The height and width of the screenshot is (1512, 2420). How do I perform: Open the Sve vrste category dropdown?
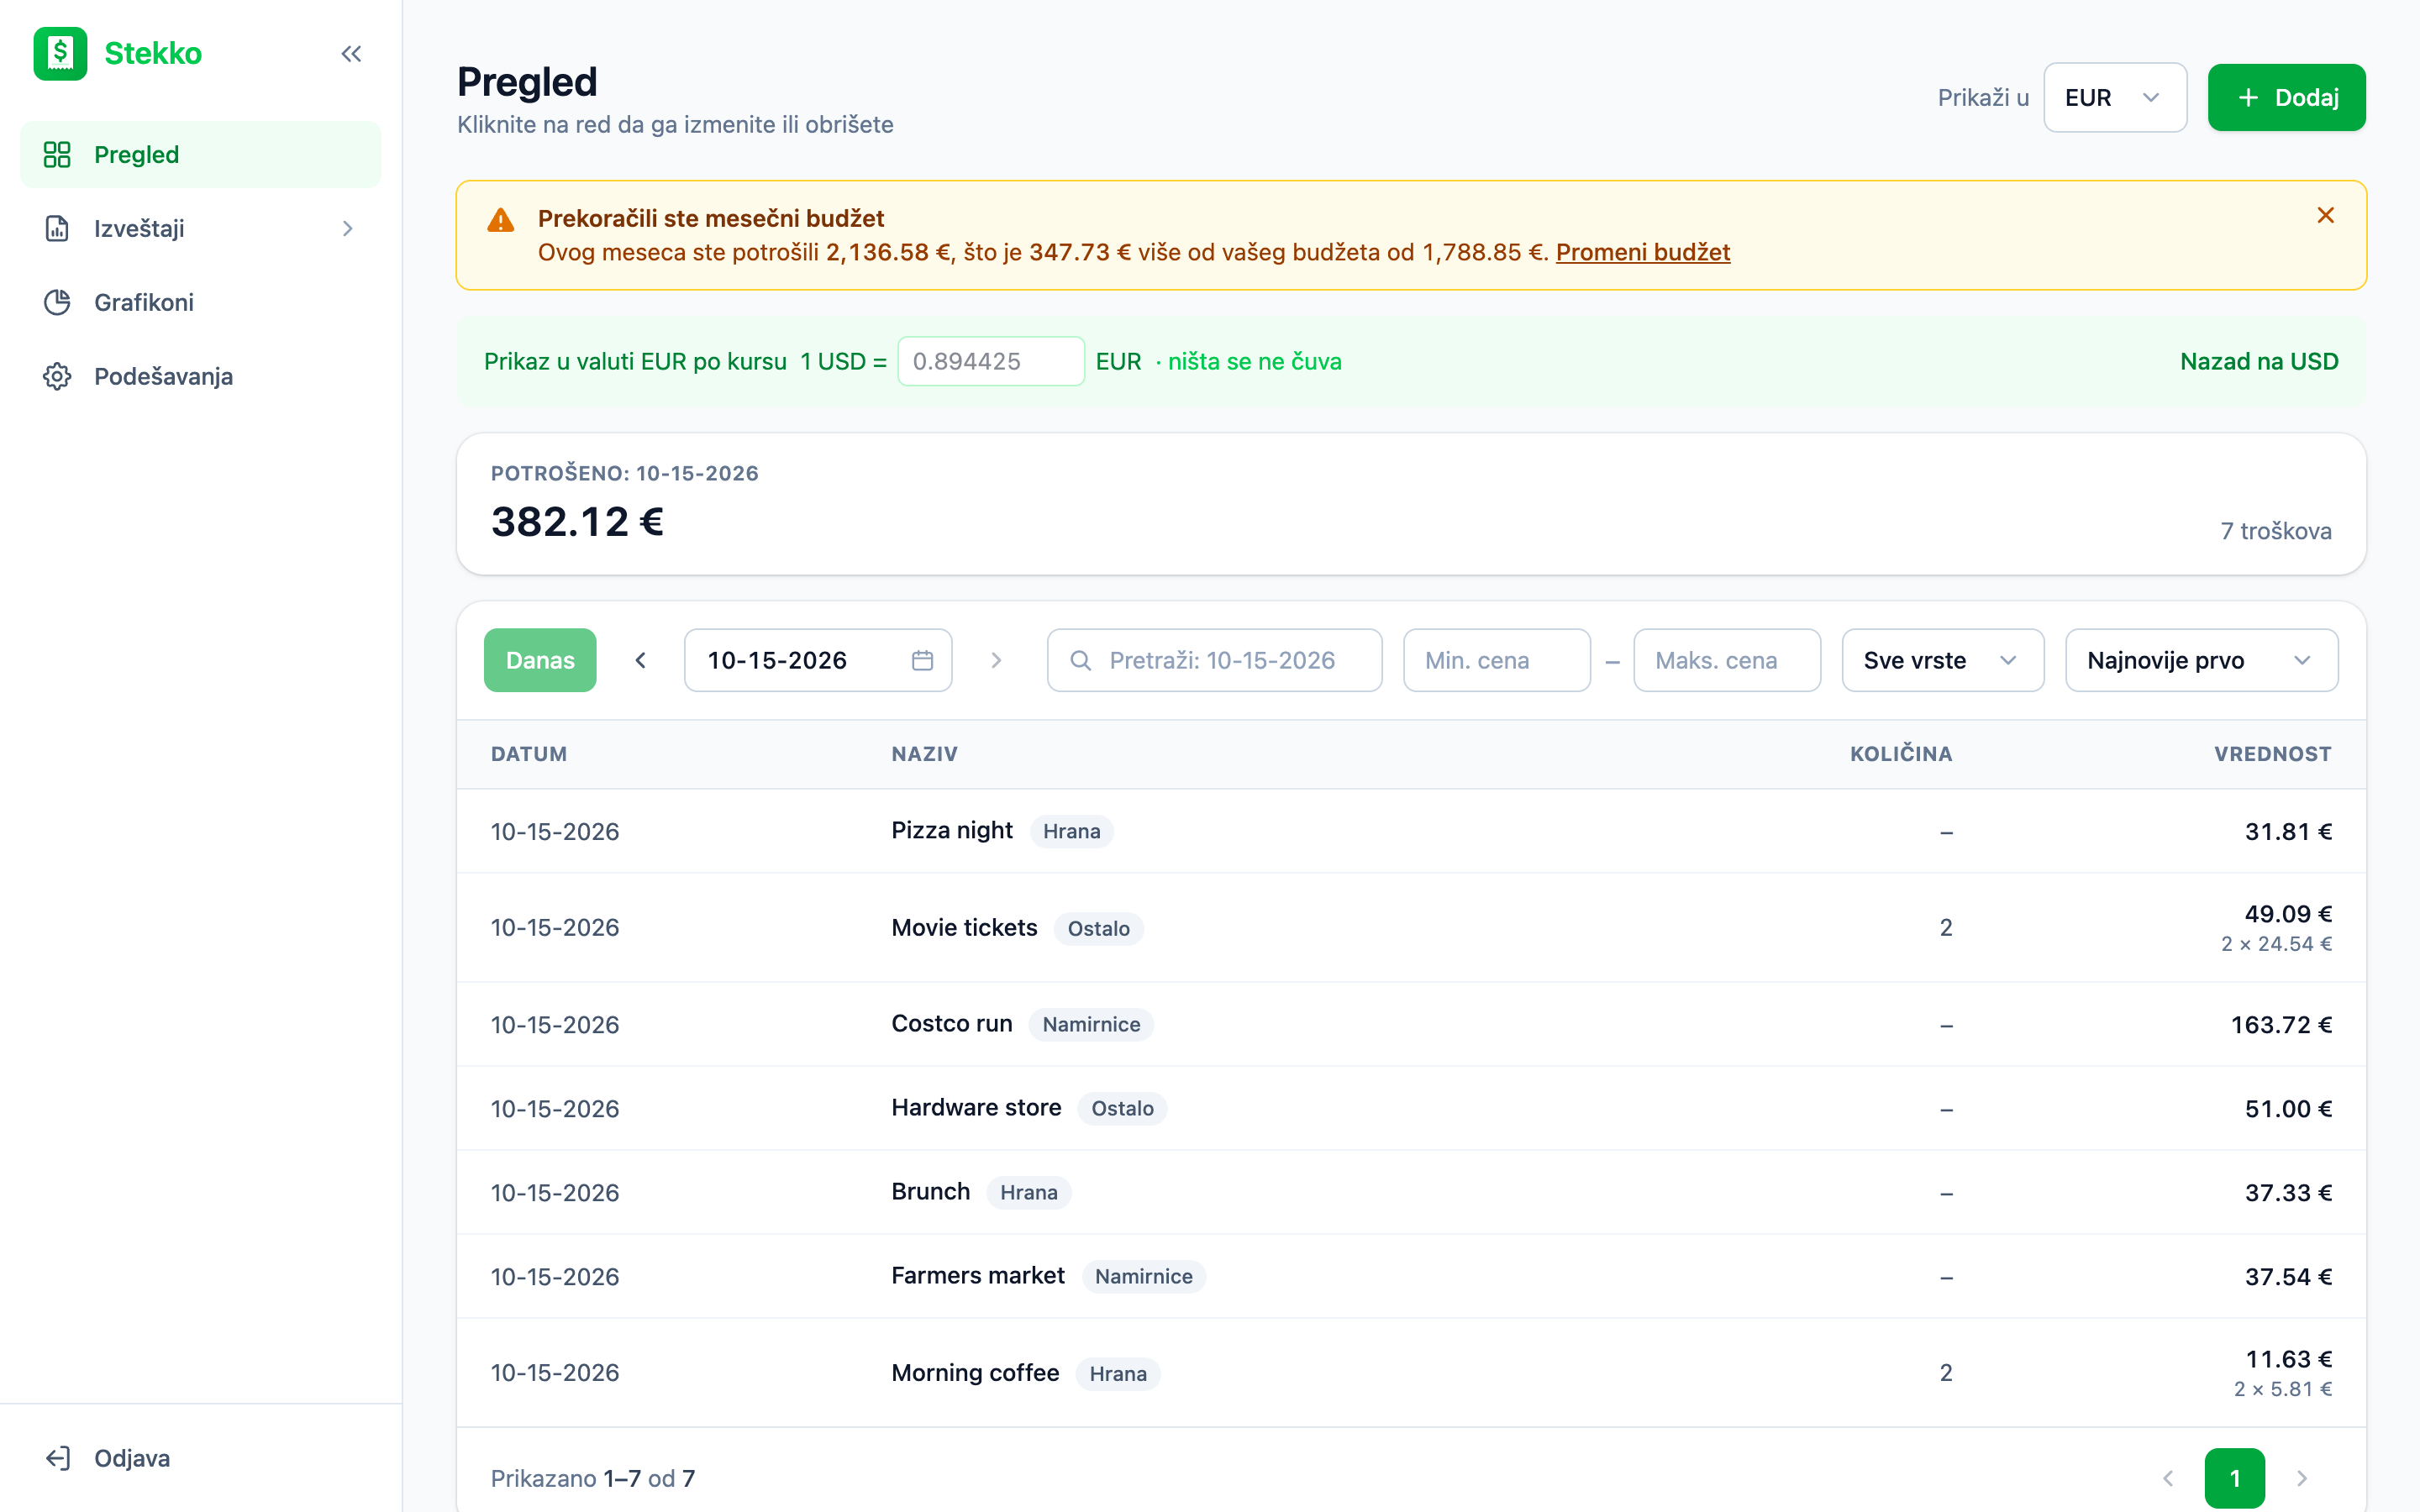click(1942, 660)
